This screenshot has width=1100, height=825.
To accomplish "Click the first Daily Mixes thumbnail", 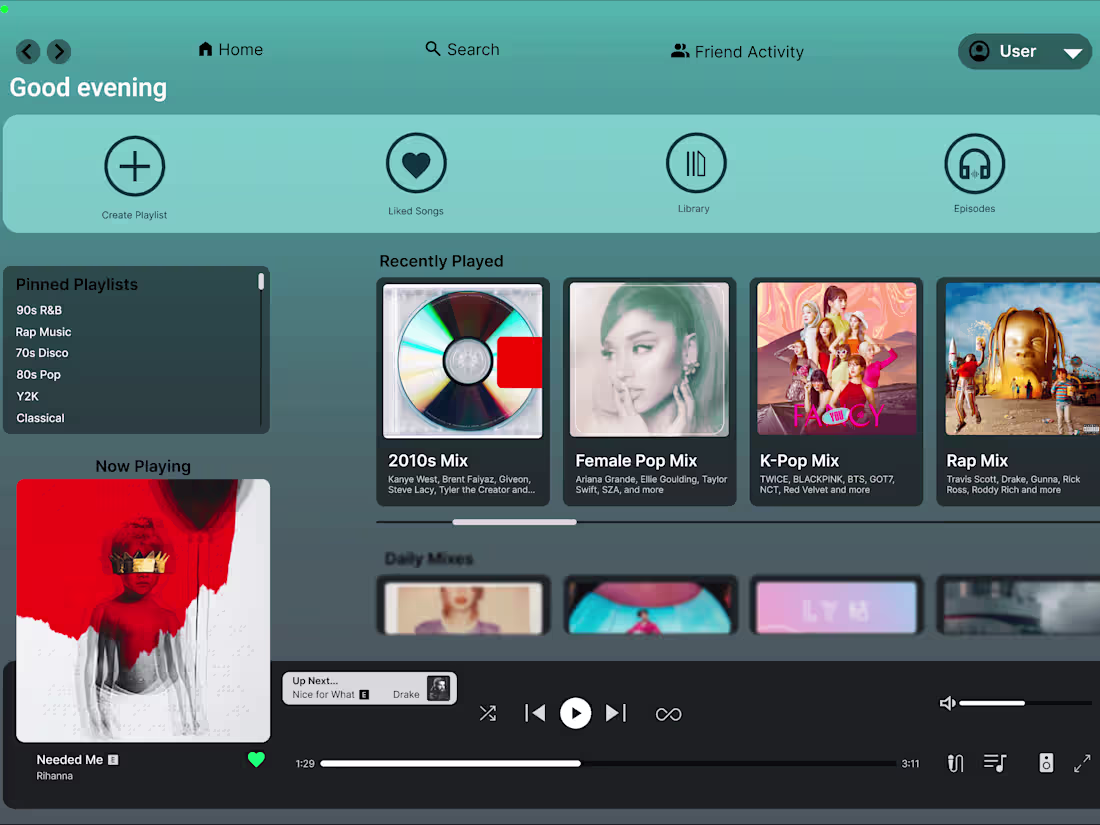I will pyautogui.click(x=463, y=606).
